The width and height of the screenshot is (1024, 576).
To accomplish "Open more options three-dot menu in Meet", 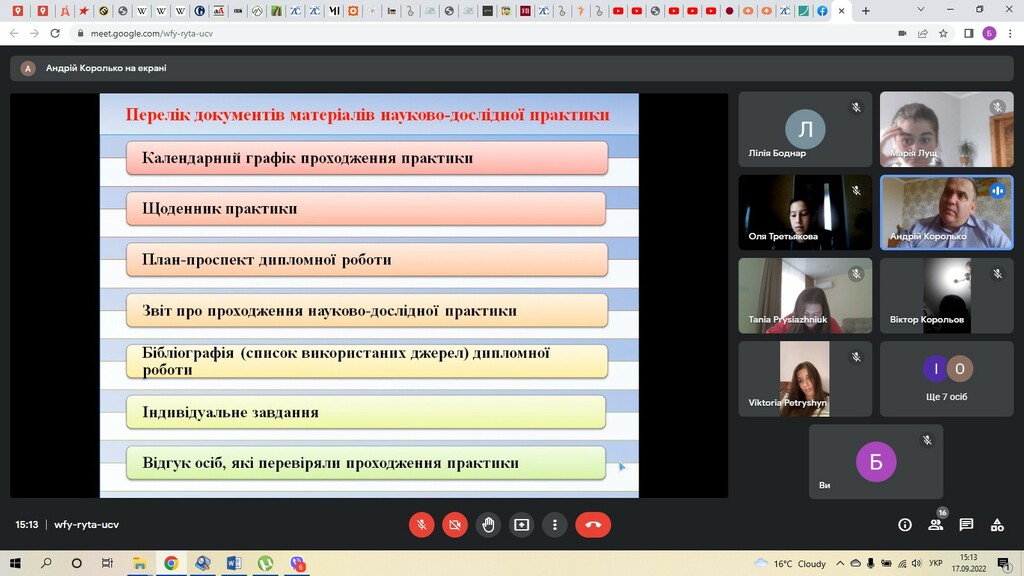I will [554, 524].
